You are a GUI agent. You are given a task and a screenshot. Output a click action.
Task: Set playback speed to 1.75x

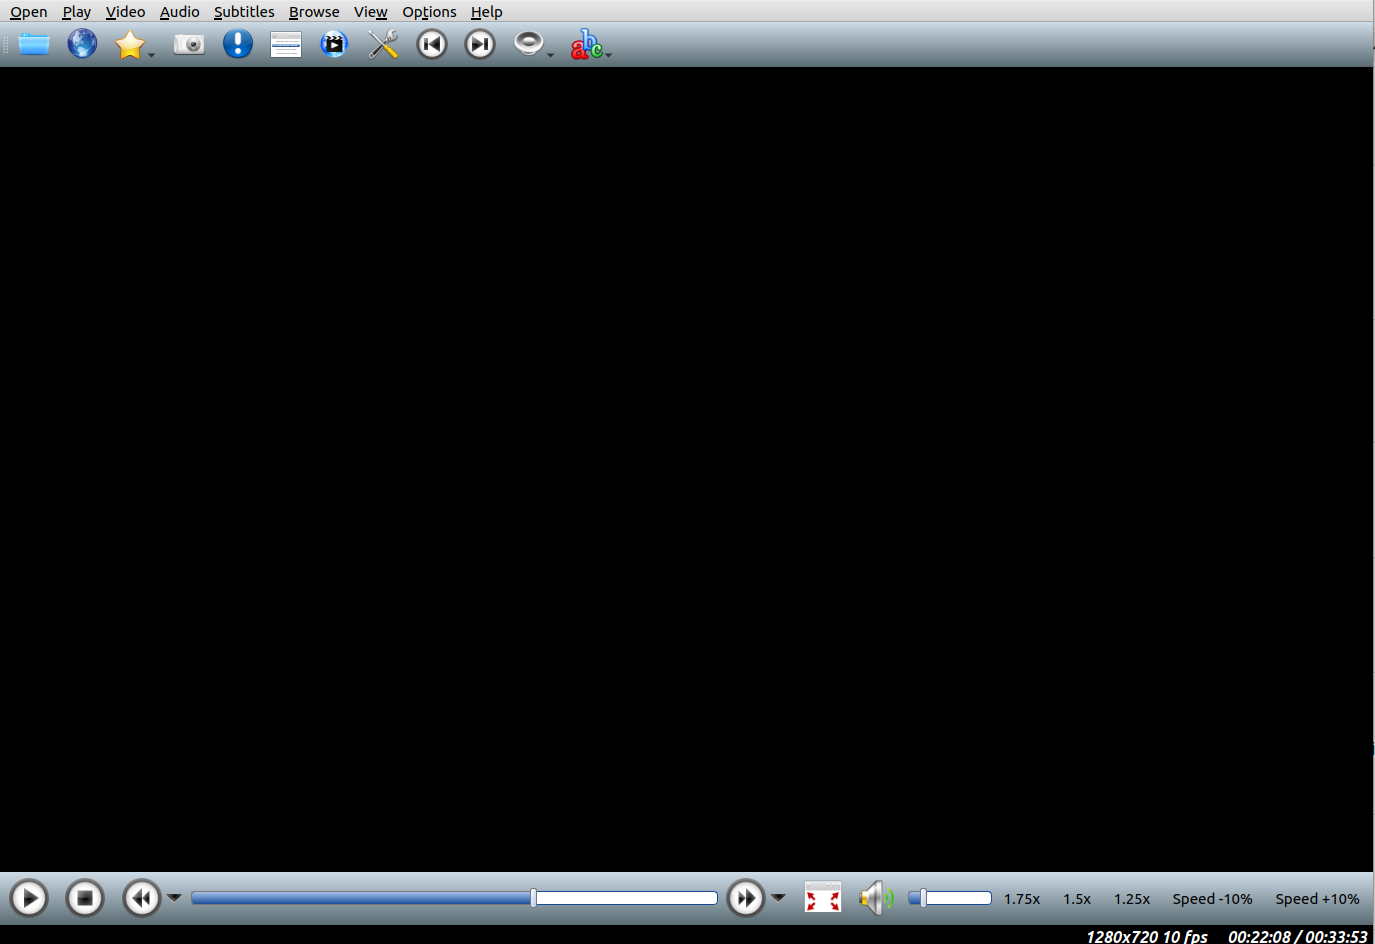coord(1022,899)
